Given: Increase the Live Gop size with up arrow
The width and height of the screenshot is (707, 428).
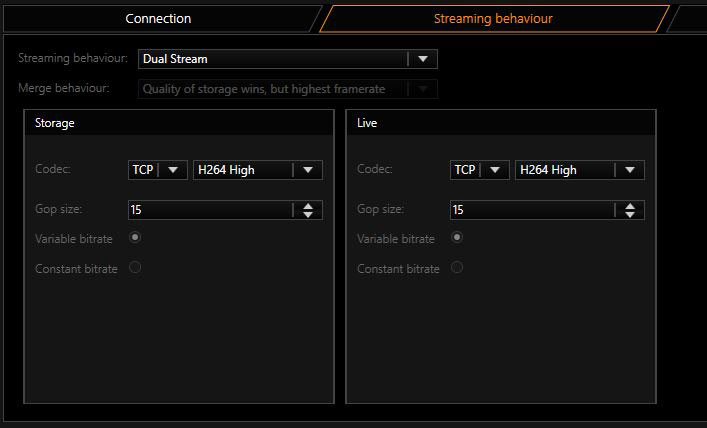Looking at the screenshot, I should tap(630, 206).
